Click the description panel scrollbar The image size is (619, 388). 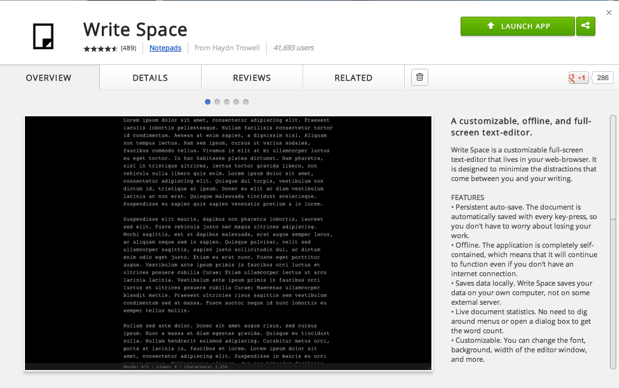point(613,242)
